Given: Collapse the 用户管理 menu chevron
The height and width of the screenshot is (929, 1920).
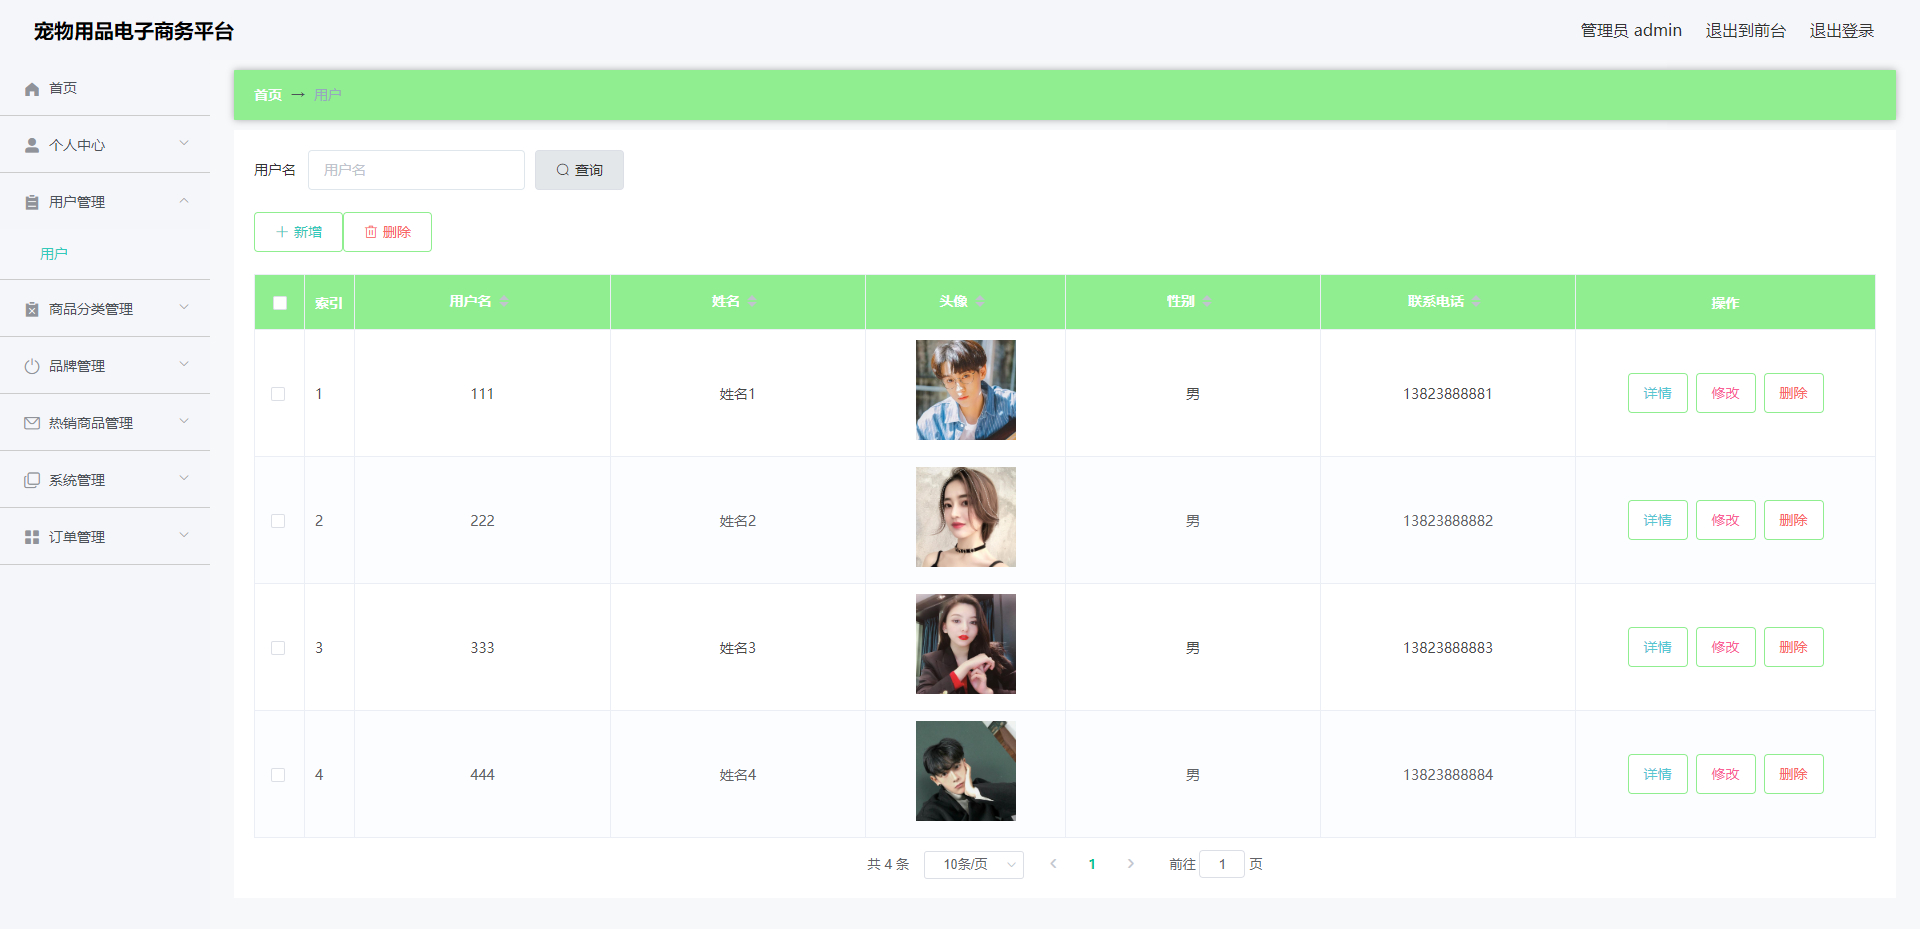Looking at the screenshot, I should point(184,200).
